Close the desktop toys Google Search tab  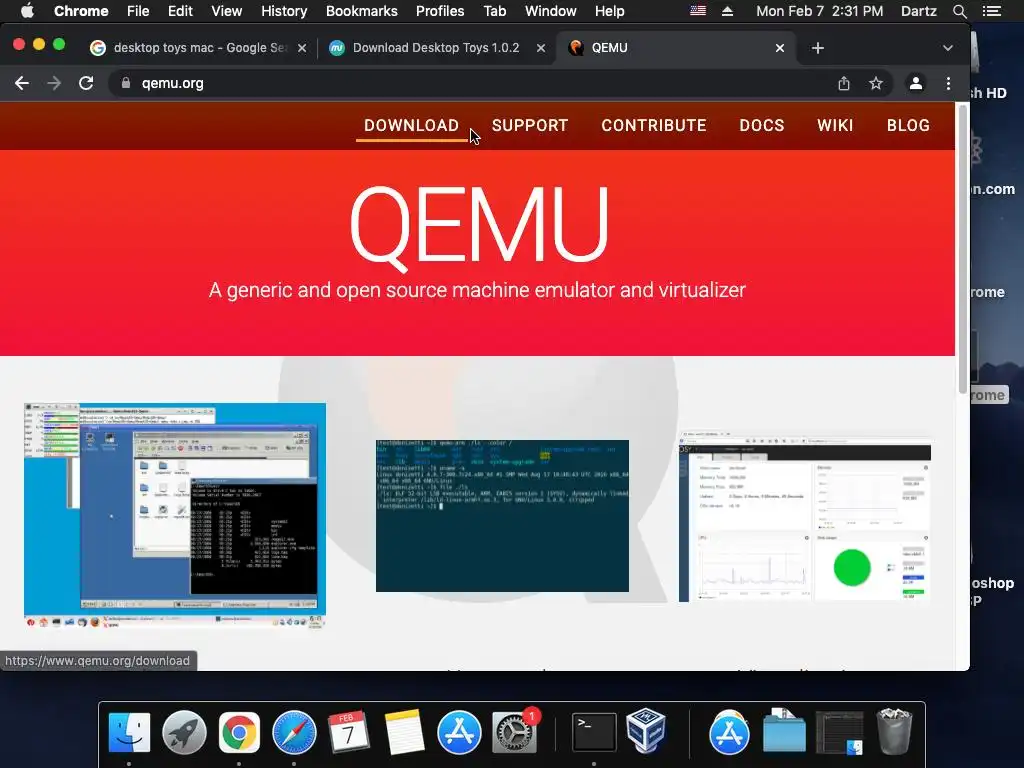pyautogui.click(x=302, y=48)
